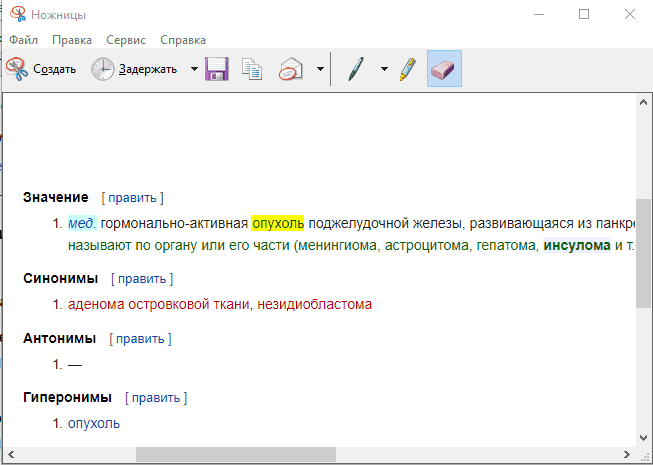Click the править link next to Значение

click(x=133, y=198)
